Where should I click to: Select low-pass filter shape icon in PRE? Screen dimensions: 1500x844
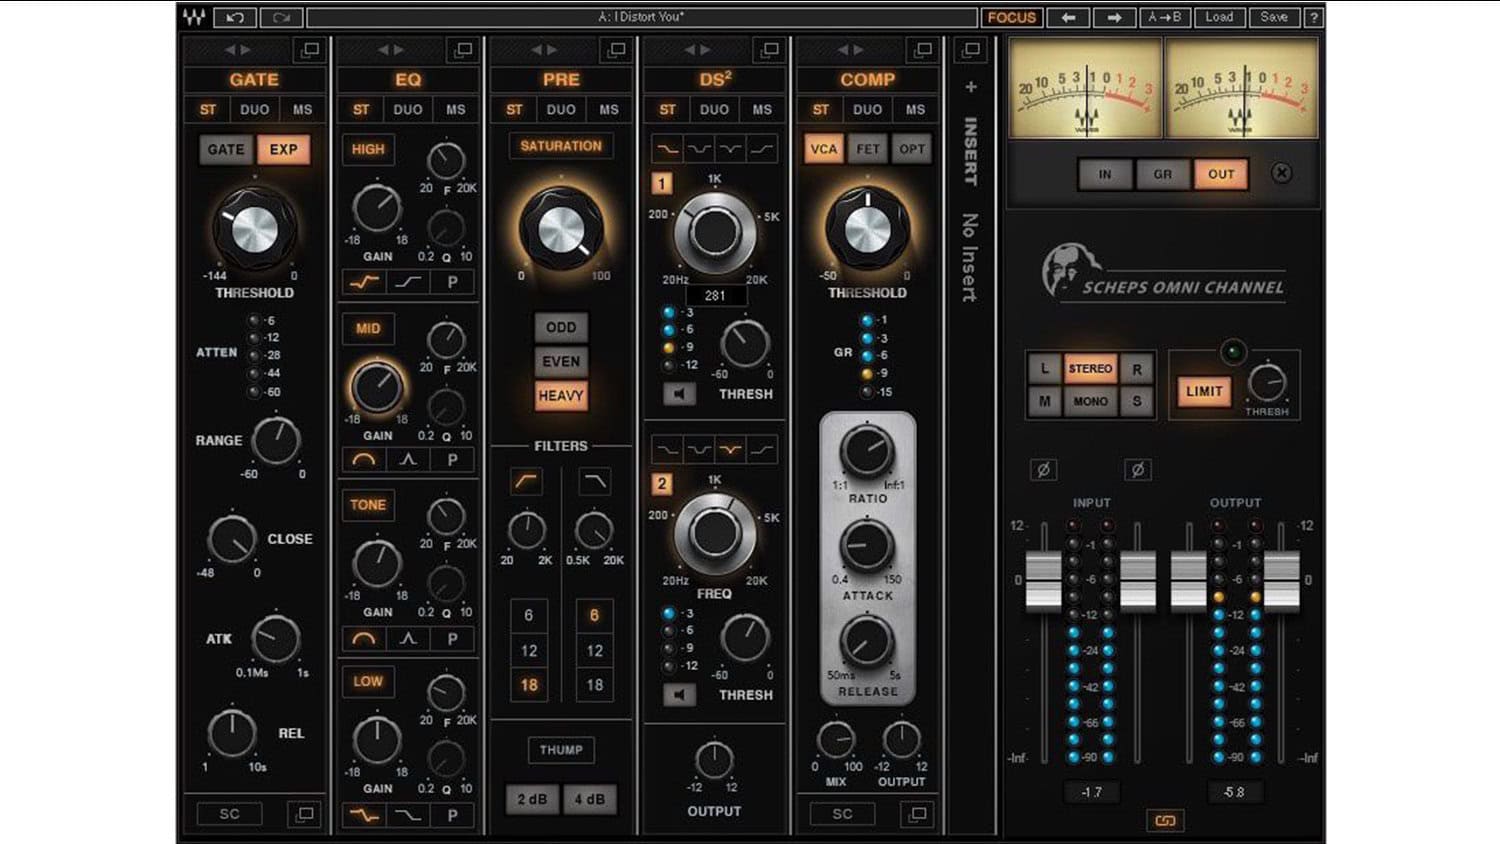pyautogui.click(x=594, y=482)
